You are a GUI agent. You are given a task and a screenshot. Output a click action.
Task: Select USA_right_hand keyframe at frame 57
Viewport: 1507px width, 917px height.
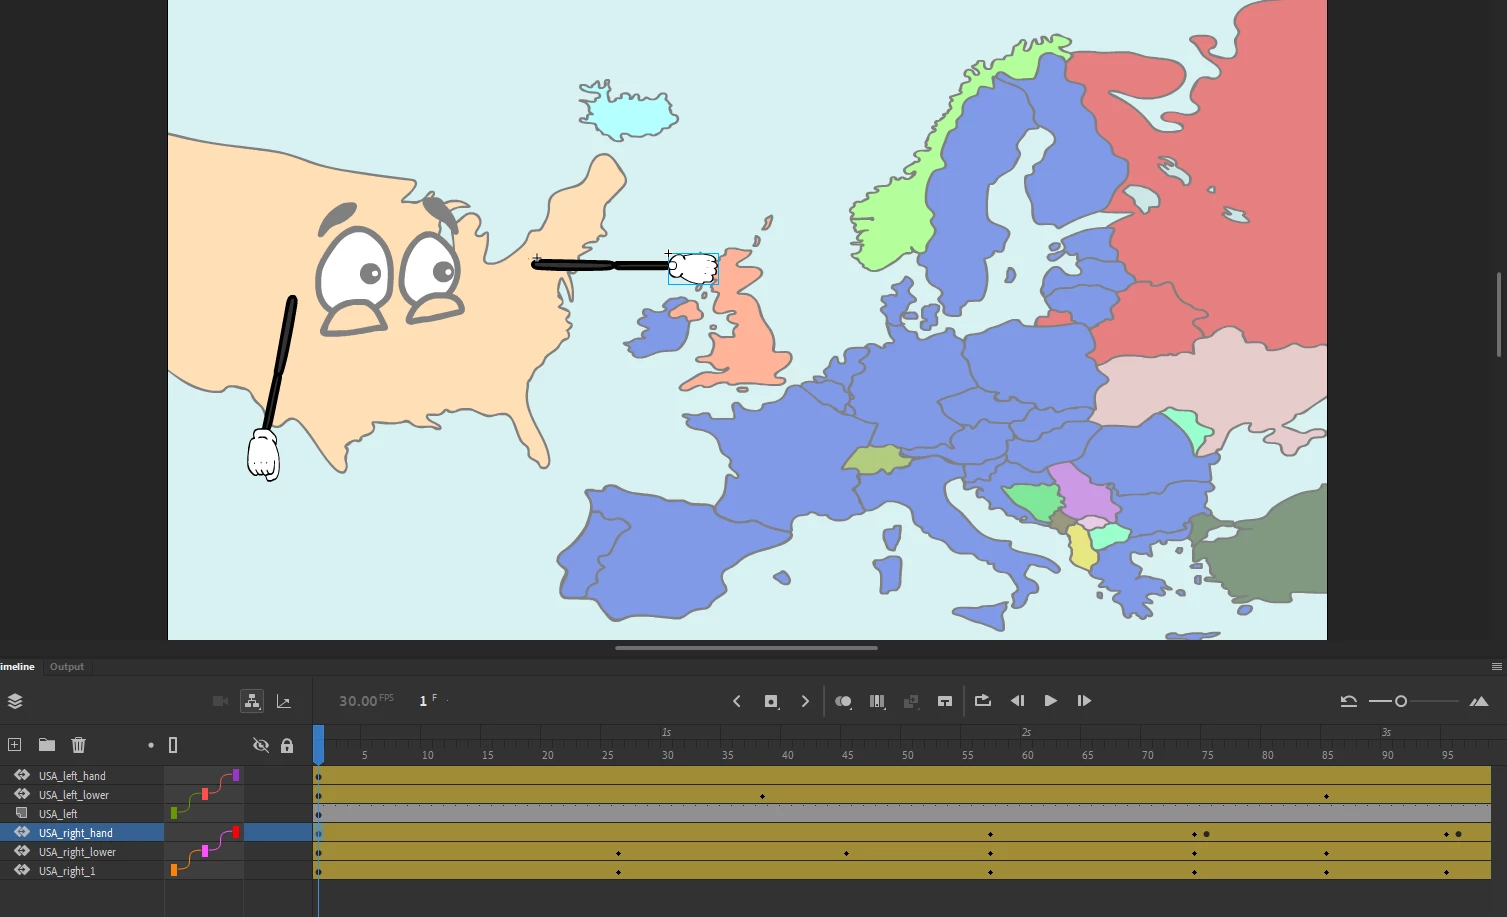pyautogui.click(x=990, y=834)
